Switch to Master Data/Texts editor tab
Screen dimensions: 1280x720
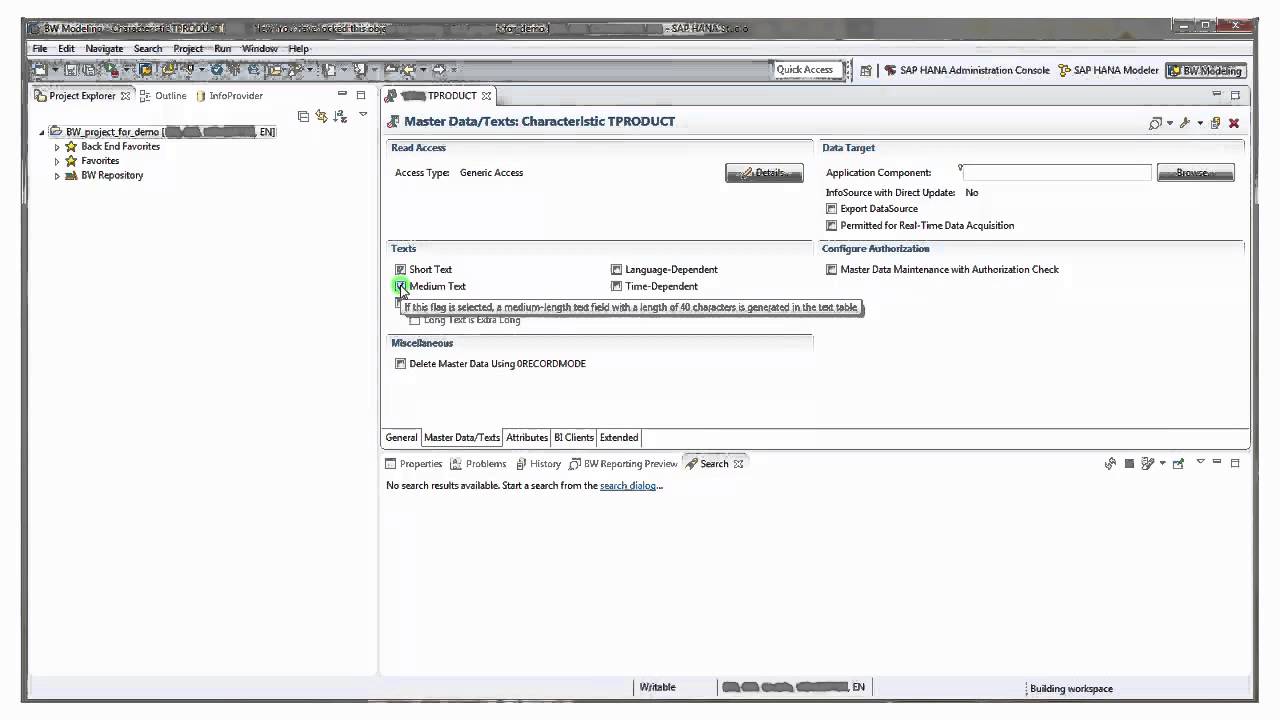[461, 438]
